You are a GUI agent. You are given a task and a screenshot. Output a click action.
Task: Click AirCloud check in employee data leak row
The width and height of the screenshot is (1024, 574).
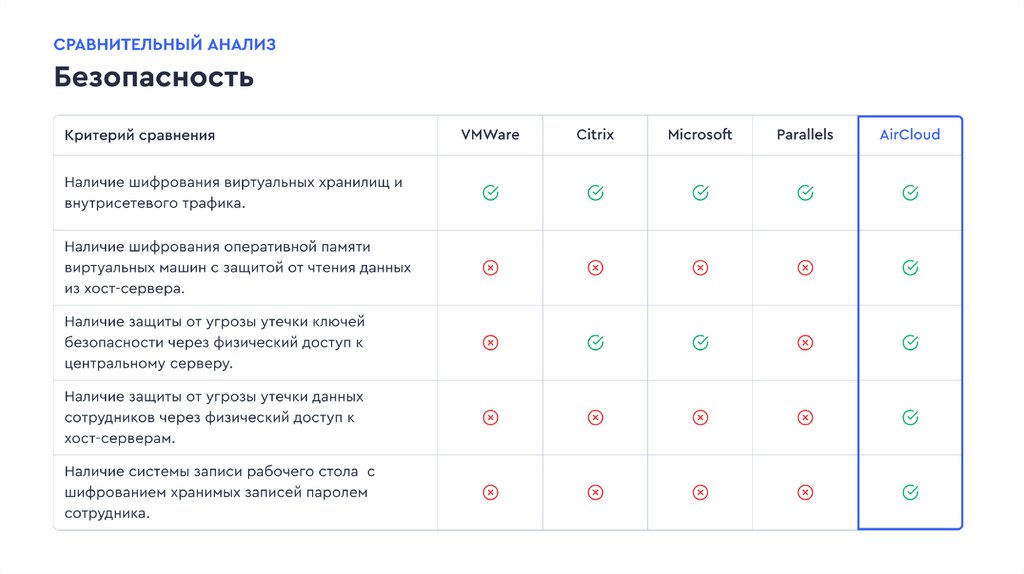coord(910,417)
